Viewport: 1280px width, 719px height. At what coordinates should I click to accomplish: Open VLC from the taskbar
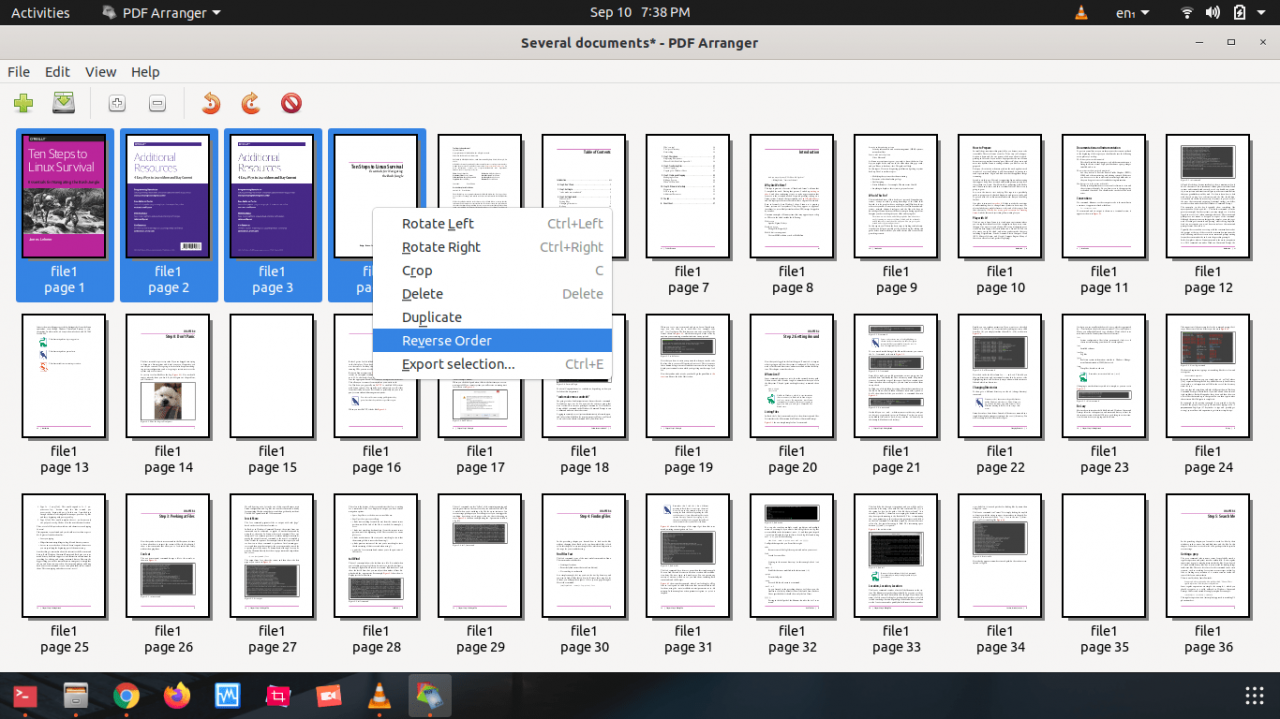tap(379, 696)
